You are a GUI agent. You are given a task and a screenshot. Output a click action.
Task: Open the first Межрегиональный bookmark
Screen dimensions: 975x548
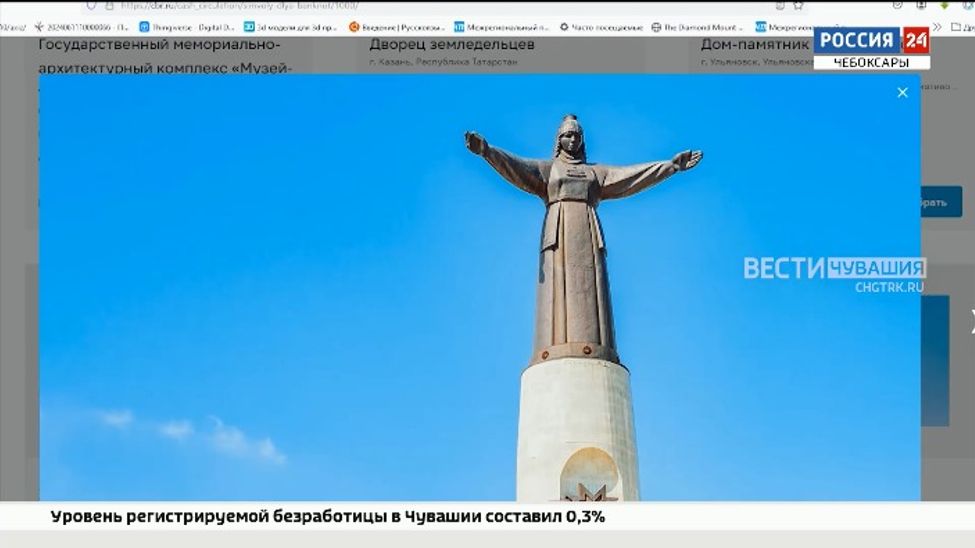coord(501,27)
